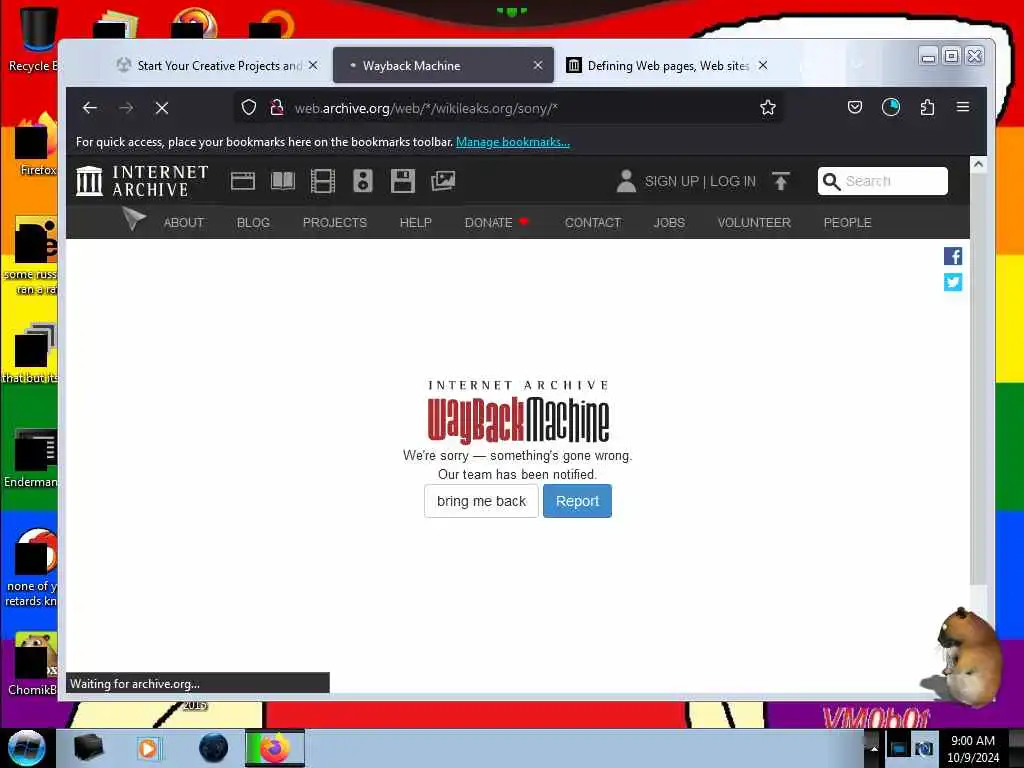Click the Internet Archive logo
This screenshot has width=1024, height=768.
tap(142, 181)
